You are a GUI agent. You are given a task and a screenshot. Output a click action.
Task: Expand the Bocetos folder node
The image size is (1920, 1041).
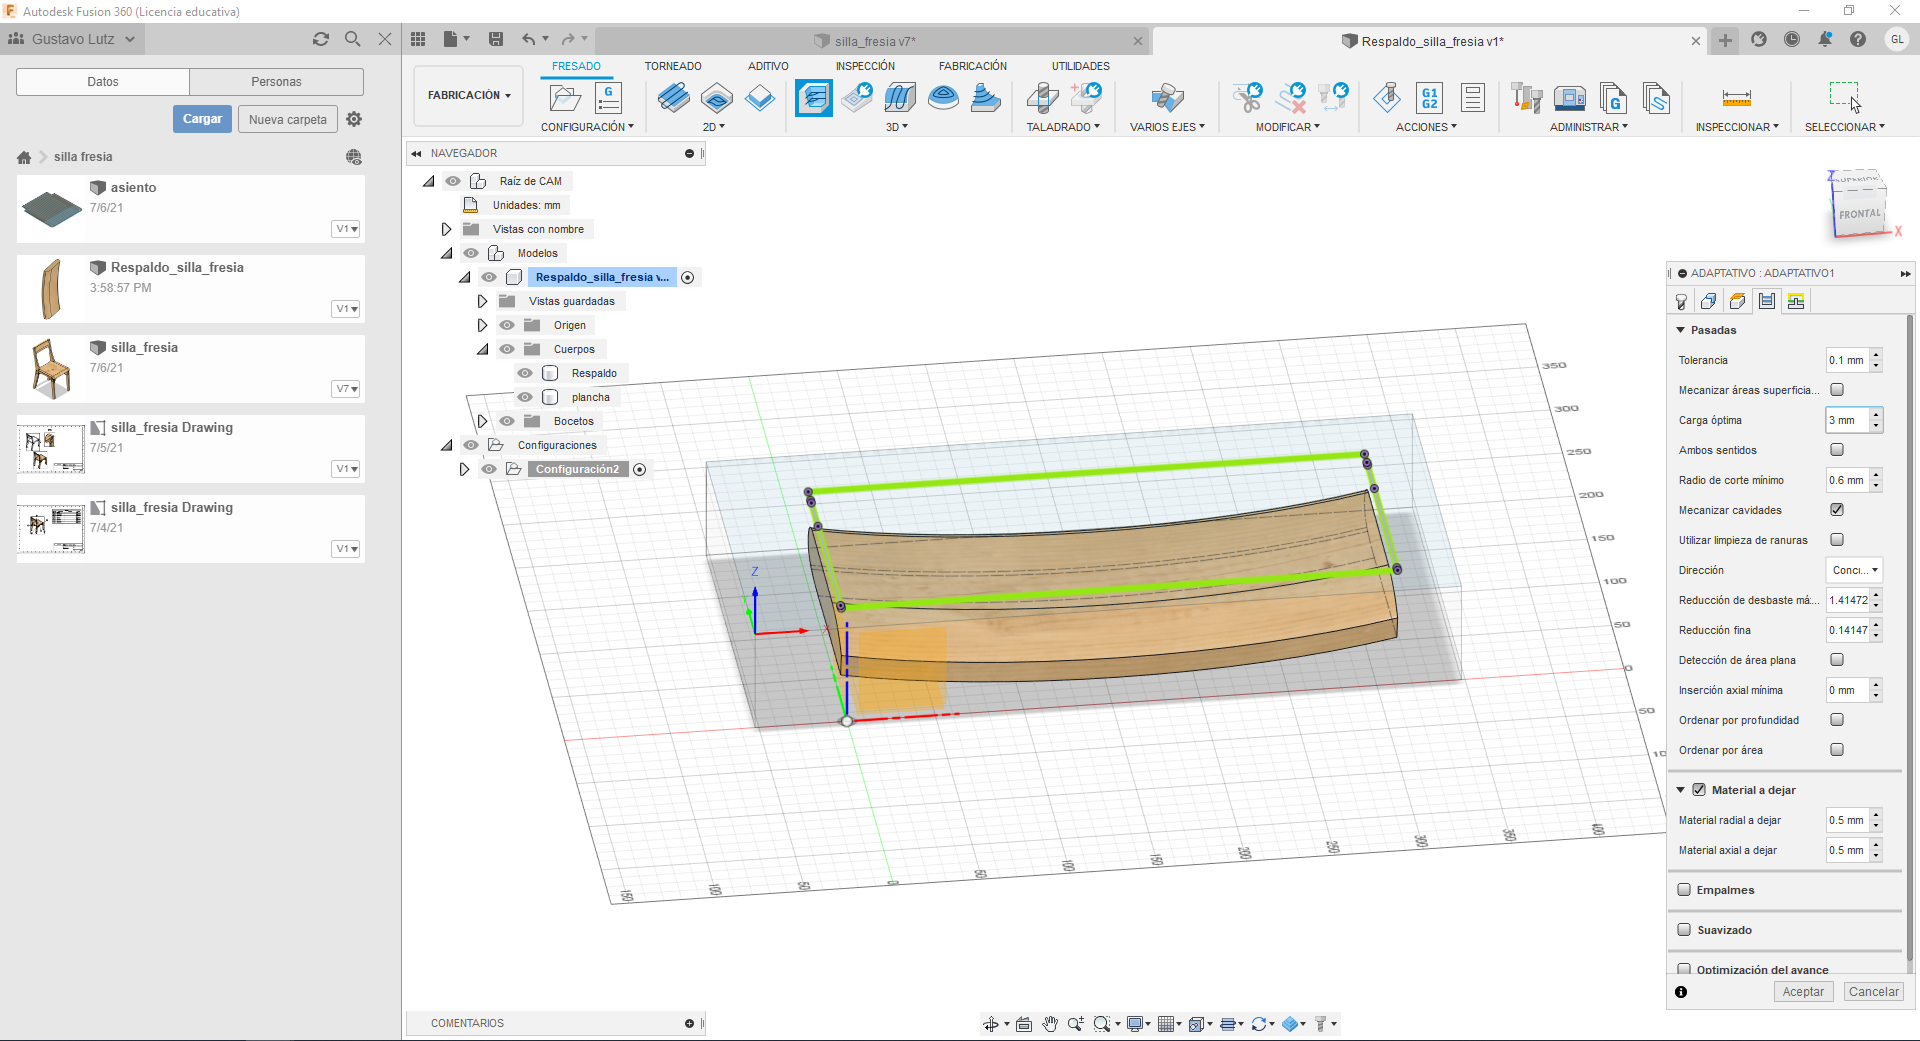coord(482,421)
